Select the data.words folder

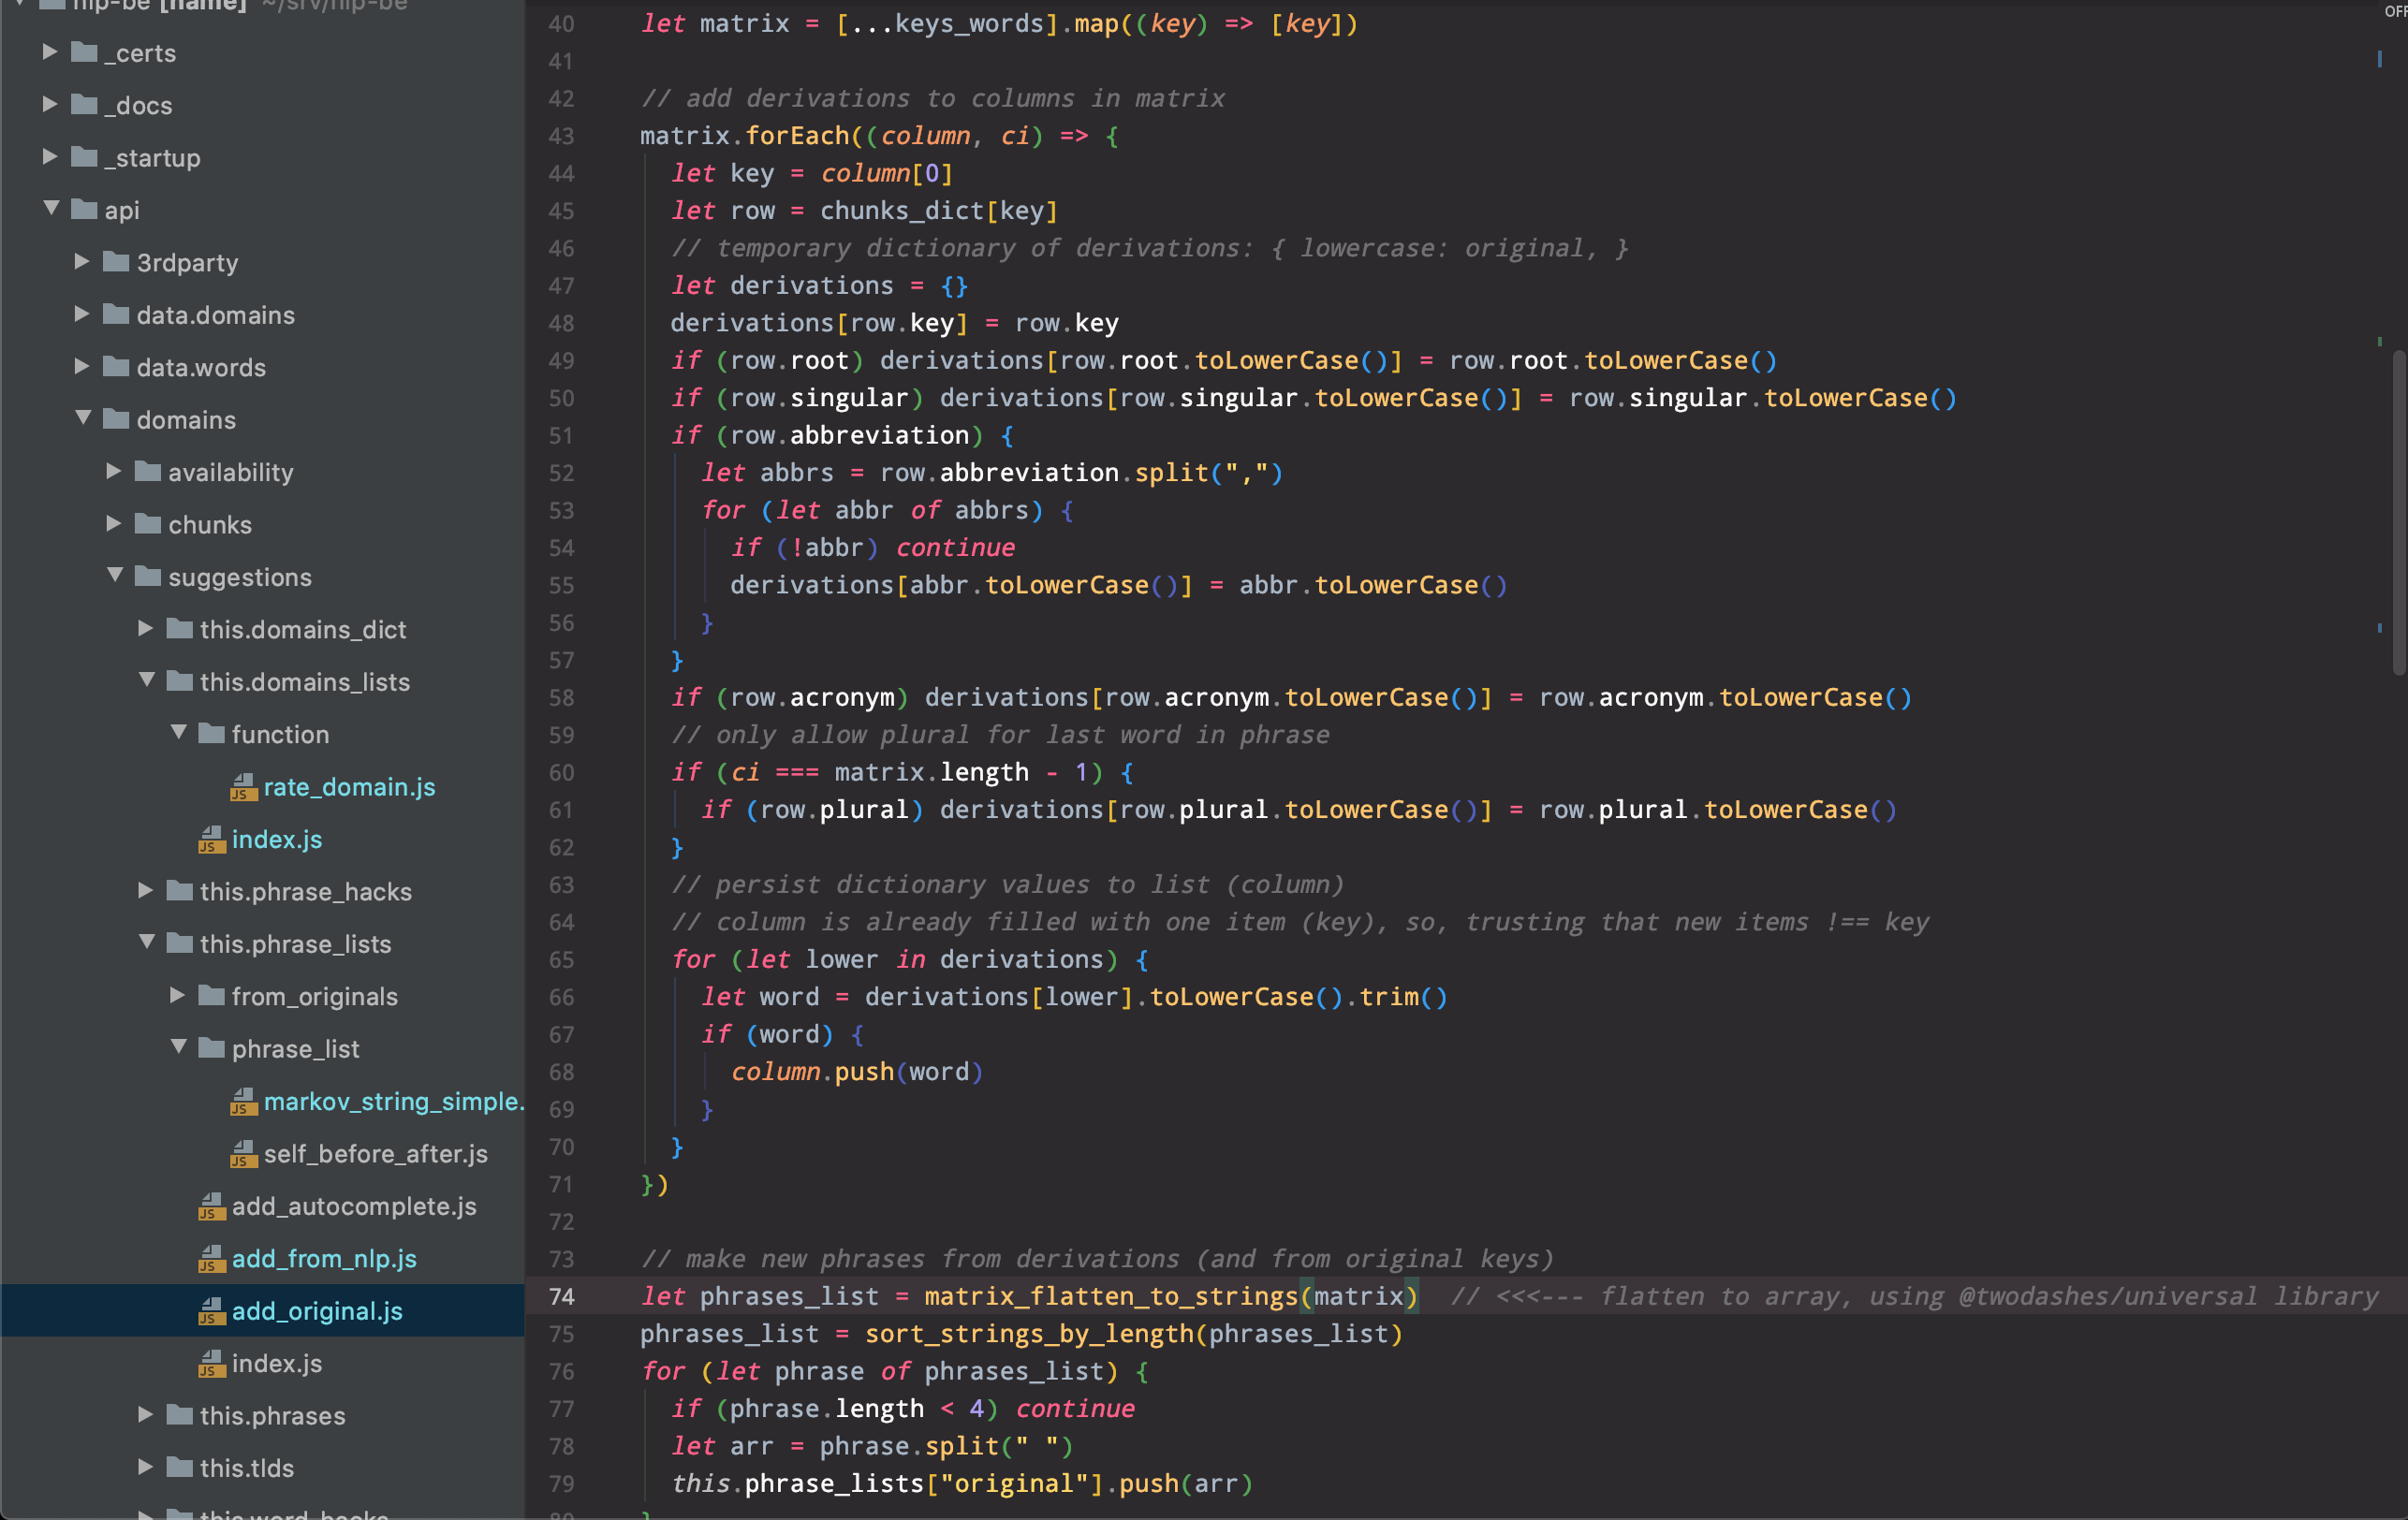point(200,367)
